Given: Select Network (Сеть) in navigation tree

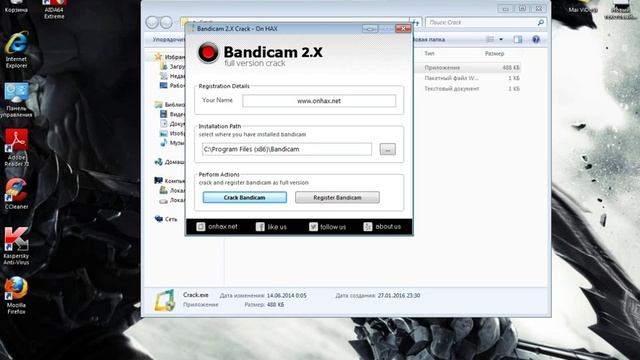Looking at the screenshot, I should coord(166,219).
